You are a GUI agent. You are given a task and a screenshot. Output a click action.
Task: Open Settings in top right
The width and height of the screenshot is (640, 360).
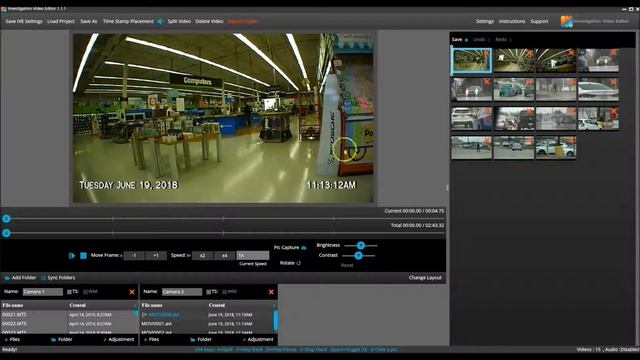point(485,21)
